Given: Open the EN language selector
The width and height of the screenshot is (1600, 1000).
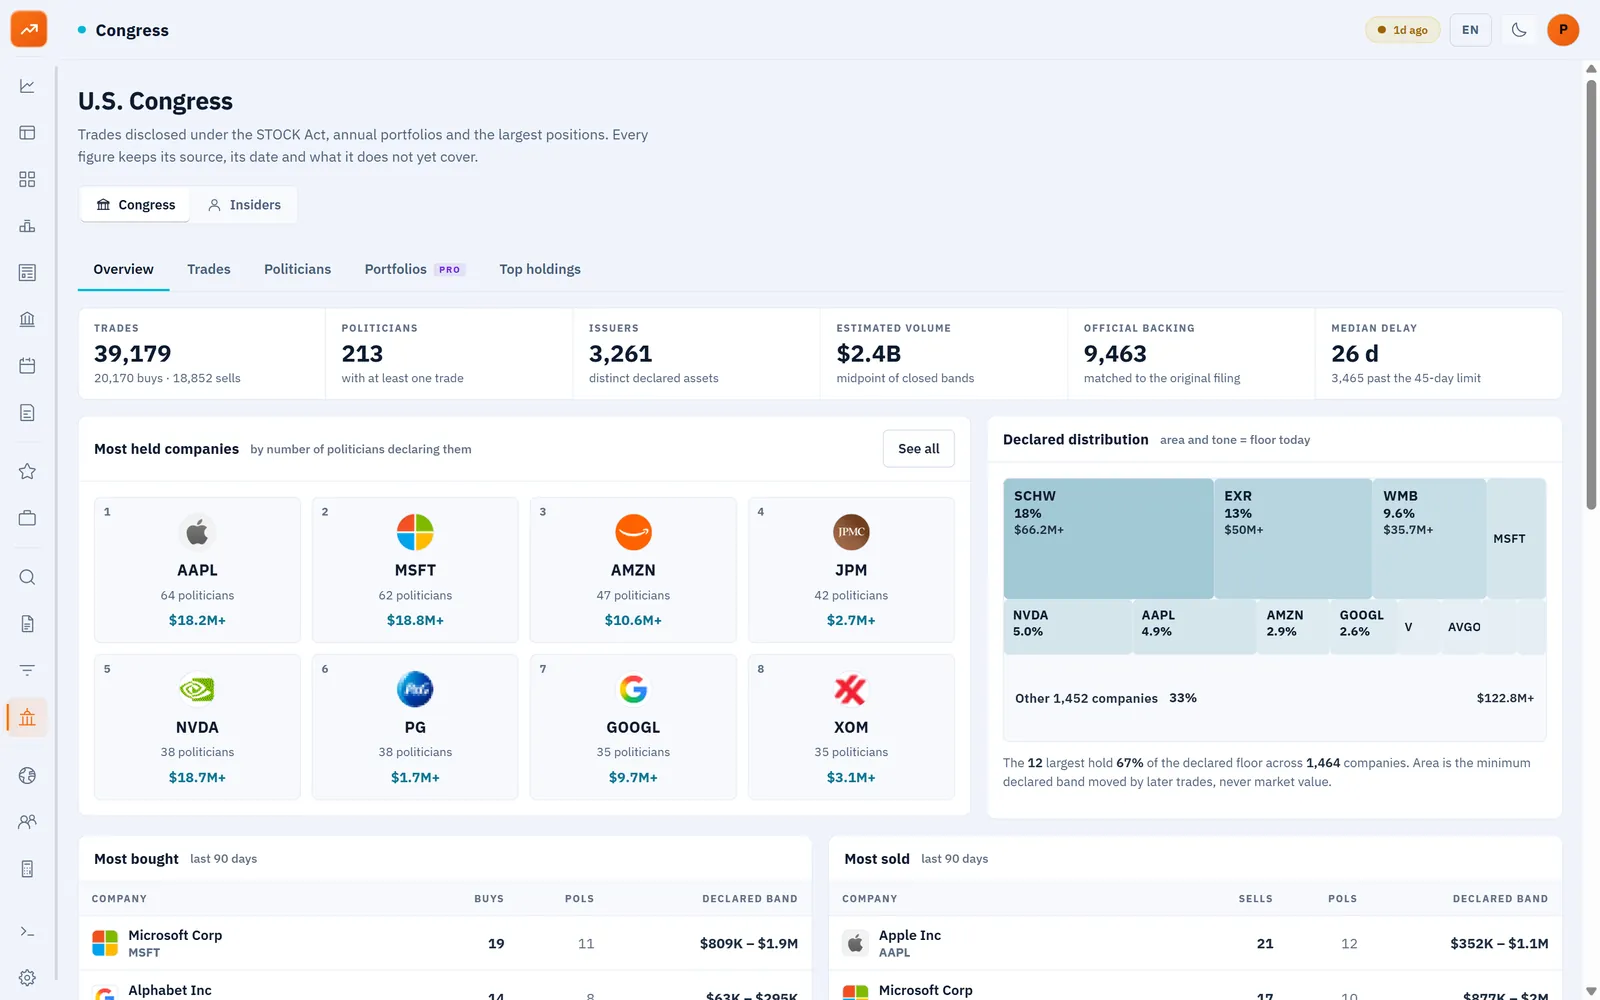Looking at the screenshot, I should pos(1470,30).
